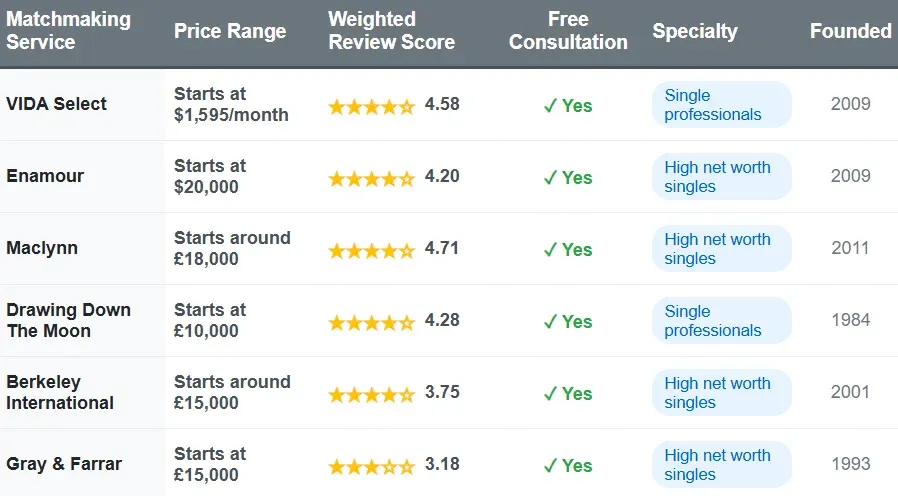Click the Single professionals tag for Drawing Down The Moon
The width and height of the screenshot is (898, 496).
point(721,321)
